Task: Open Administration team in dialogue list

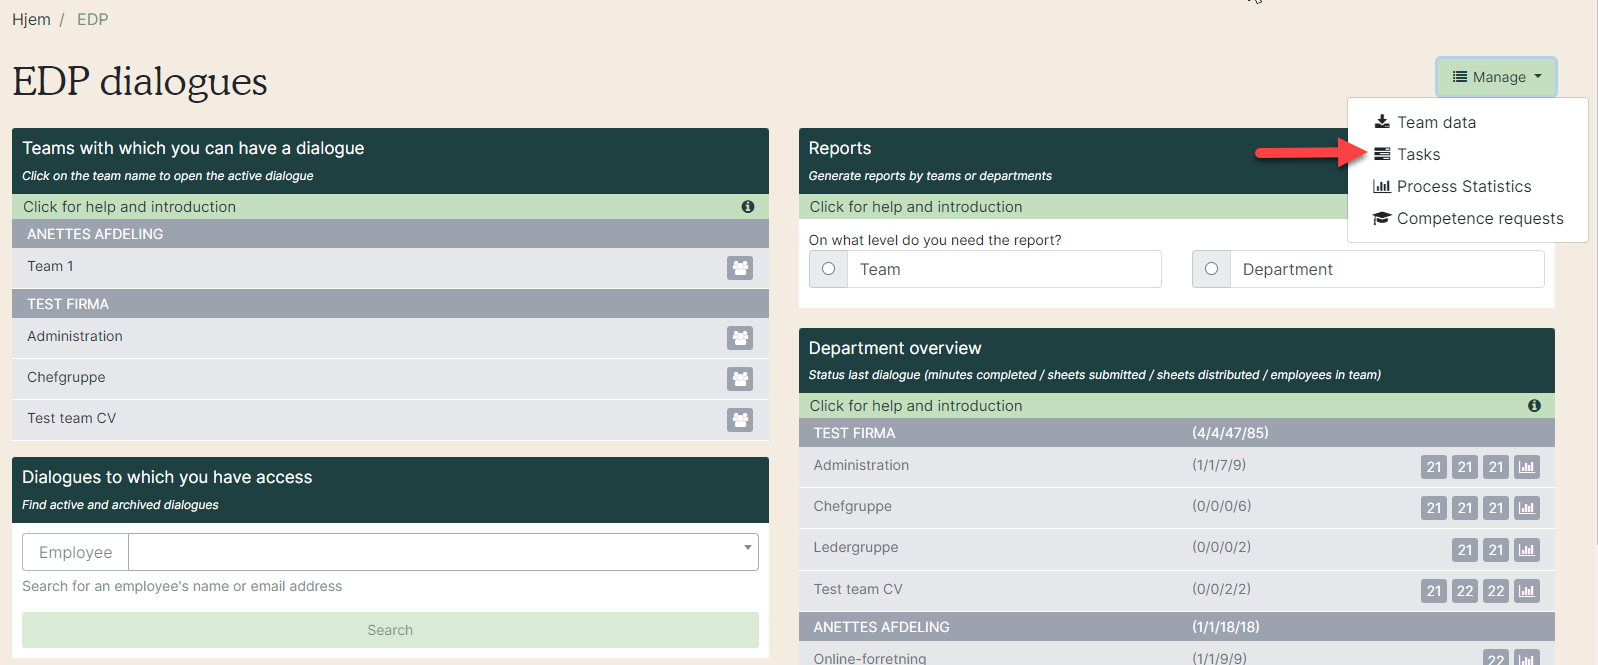Action: (x=75, y=336)
